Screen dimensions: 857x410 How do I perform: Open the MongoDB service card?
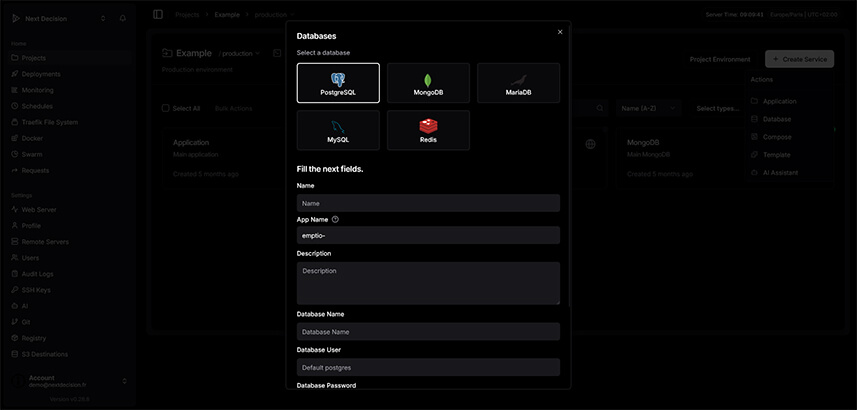683,159
